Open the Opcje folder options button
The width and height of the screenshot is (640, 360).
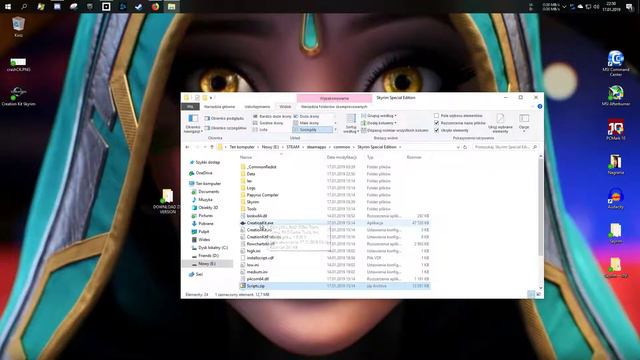tap(524, 123)
